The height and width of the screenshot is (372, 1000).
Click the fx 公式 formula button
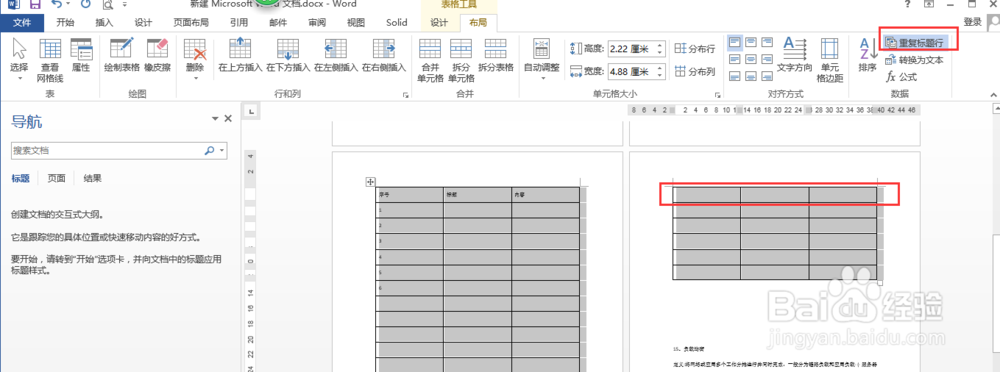902,77
